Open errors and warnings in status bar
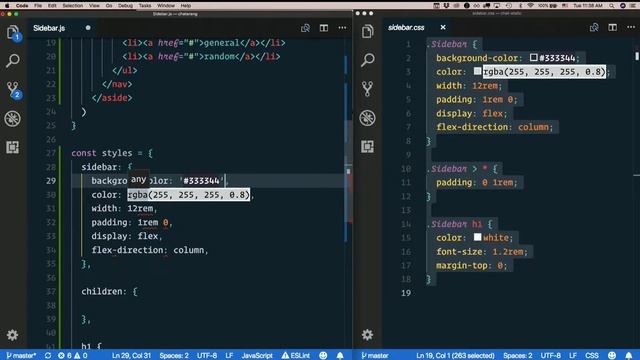The image size is (640, 360). 73,356
